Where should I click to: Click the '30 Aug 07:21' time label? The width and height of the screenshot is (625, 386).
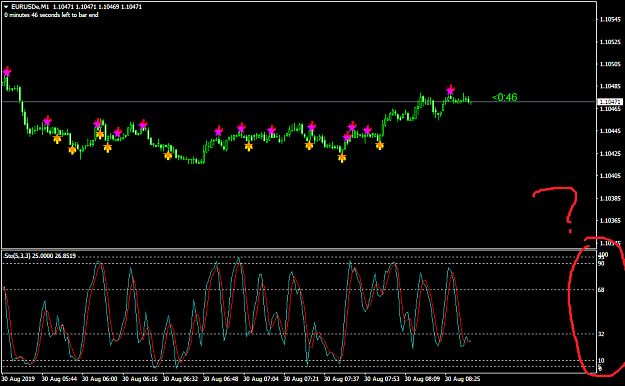301,379
